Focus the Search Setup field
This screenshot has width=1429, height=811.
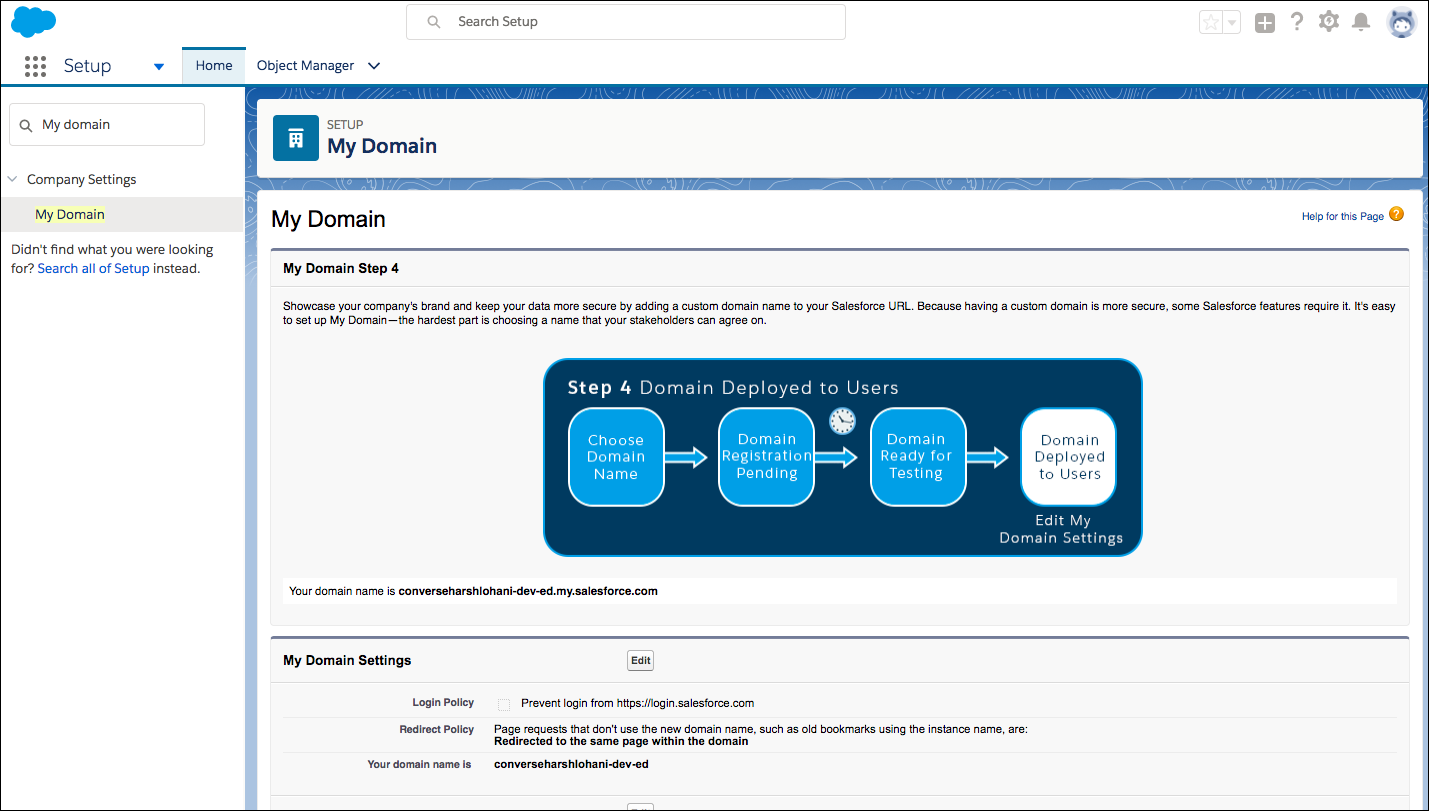[626, 22]
